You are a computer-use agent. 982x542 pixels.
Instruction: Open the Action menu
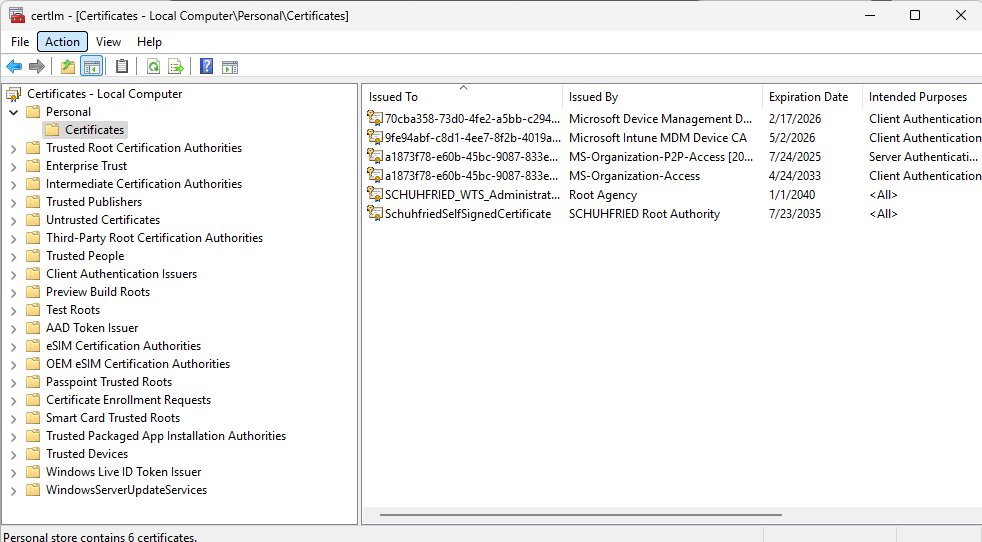coord(62,42)
